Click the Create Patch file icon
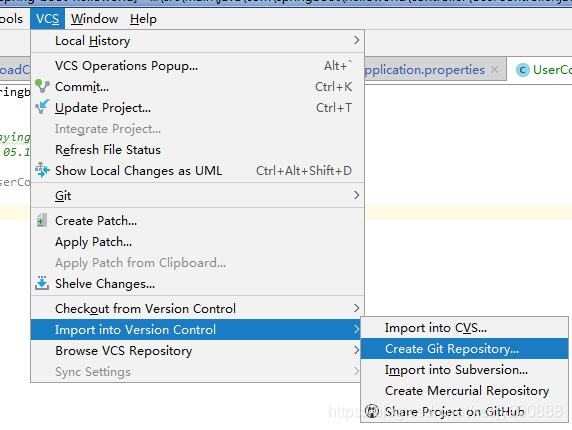Viewport: 572px width, 430px height. (42, 220)
